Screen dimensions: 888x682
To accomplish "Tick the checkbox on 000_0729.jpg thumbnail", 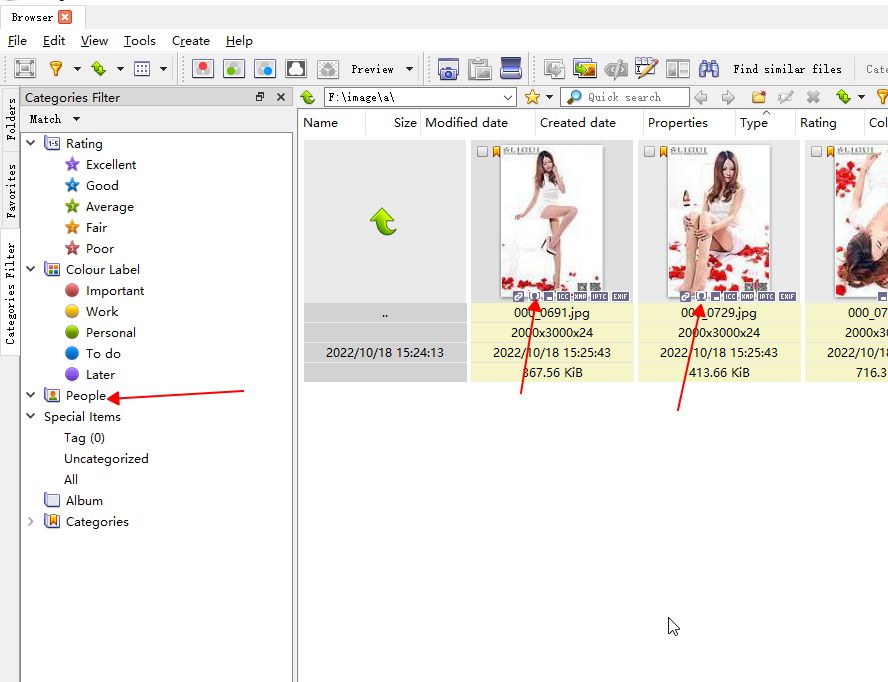I will 650,151.
